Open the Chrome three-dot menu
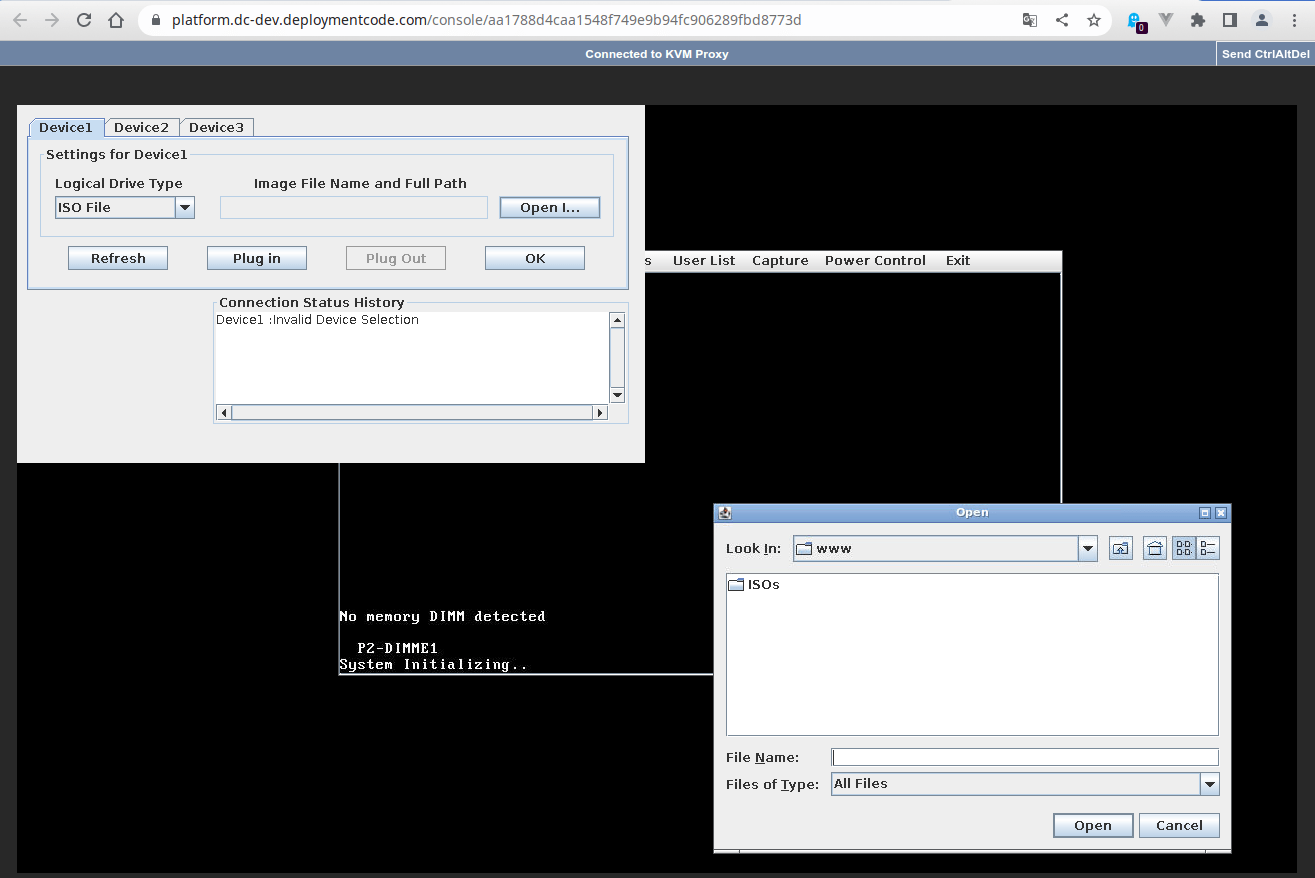The image size is (1315, 878). pyautogui.click(x=1296, y=20)
